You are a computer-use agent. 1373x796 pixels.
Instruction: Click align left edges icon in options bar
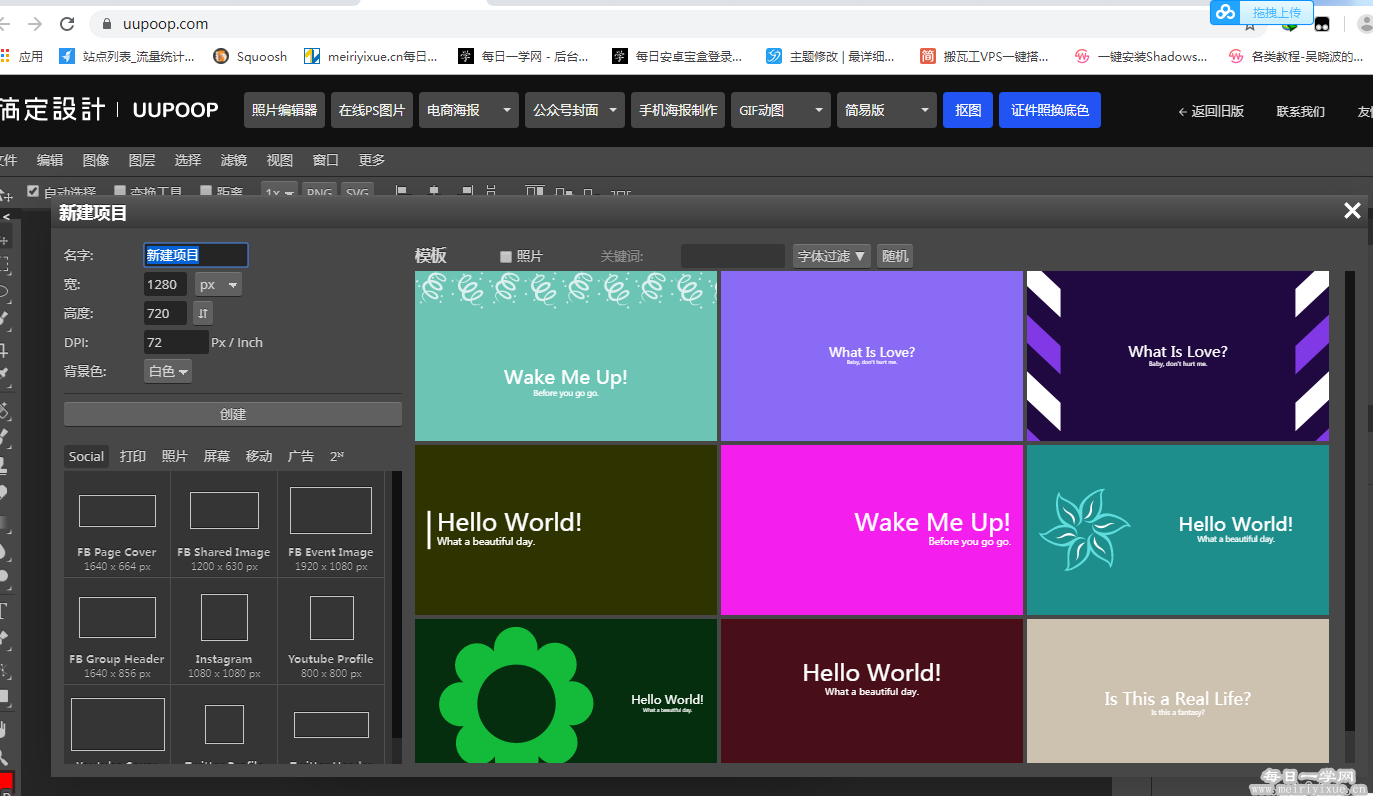coord(402,191)
